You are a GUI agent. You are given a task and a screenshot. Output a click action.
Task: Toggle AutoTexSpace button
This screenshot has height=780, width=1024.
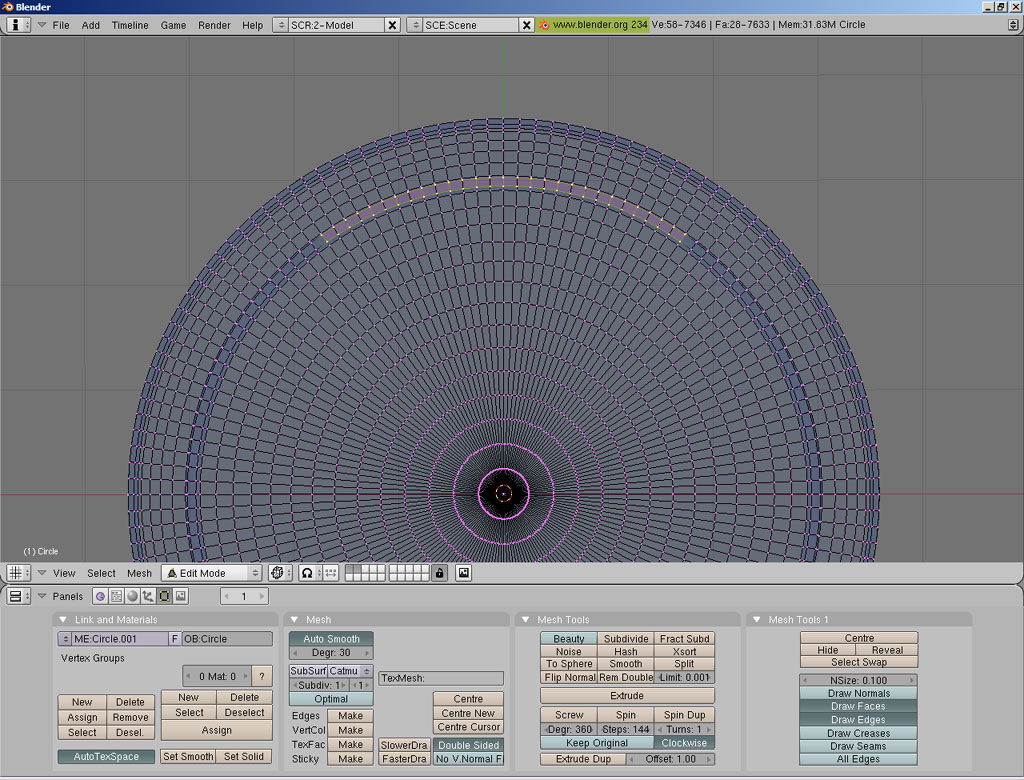(x=106, y=756)
